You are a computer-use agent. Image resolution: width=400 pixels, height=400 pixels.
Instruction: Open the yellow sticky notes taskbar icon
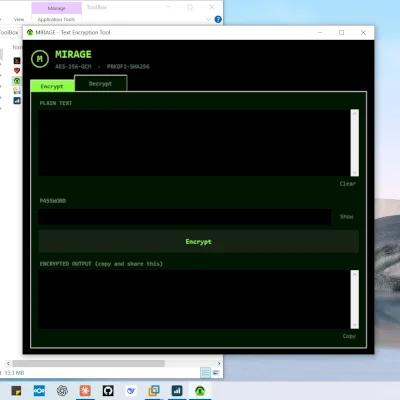16,390
